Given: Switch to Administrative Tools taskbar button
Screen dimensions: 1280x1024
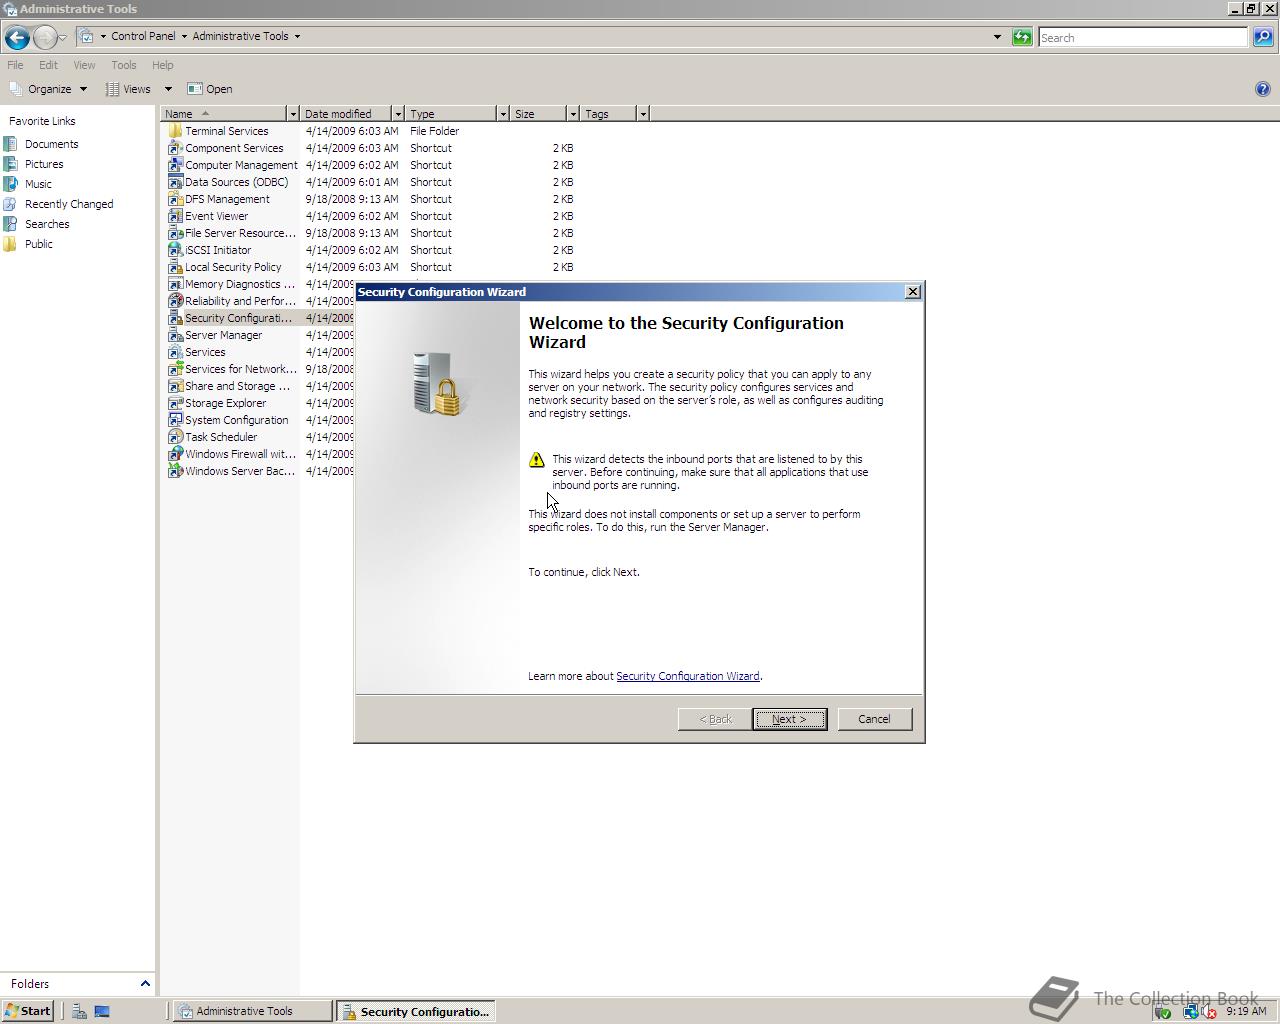Looking at the screenshot, I should [252, 1011].
